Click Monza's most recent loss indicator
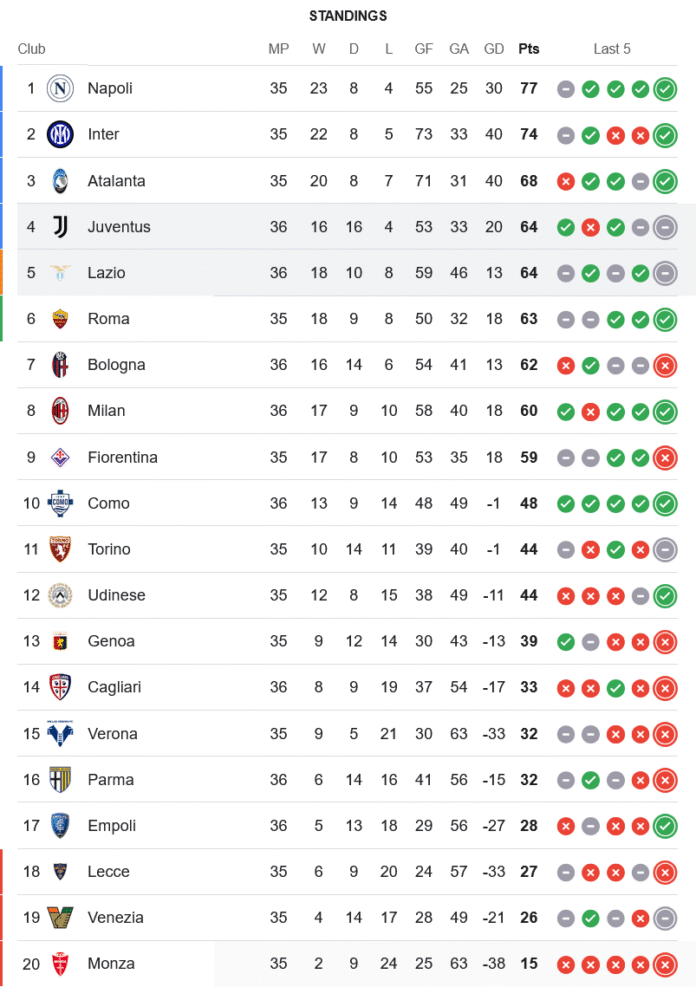Viewport: 696px width, 1000px height. tap(665, 965)
